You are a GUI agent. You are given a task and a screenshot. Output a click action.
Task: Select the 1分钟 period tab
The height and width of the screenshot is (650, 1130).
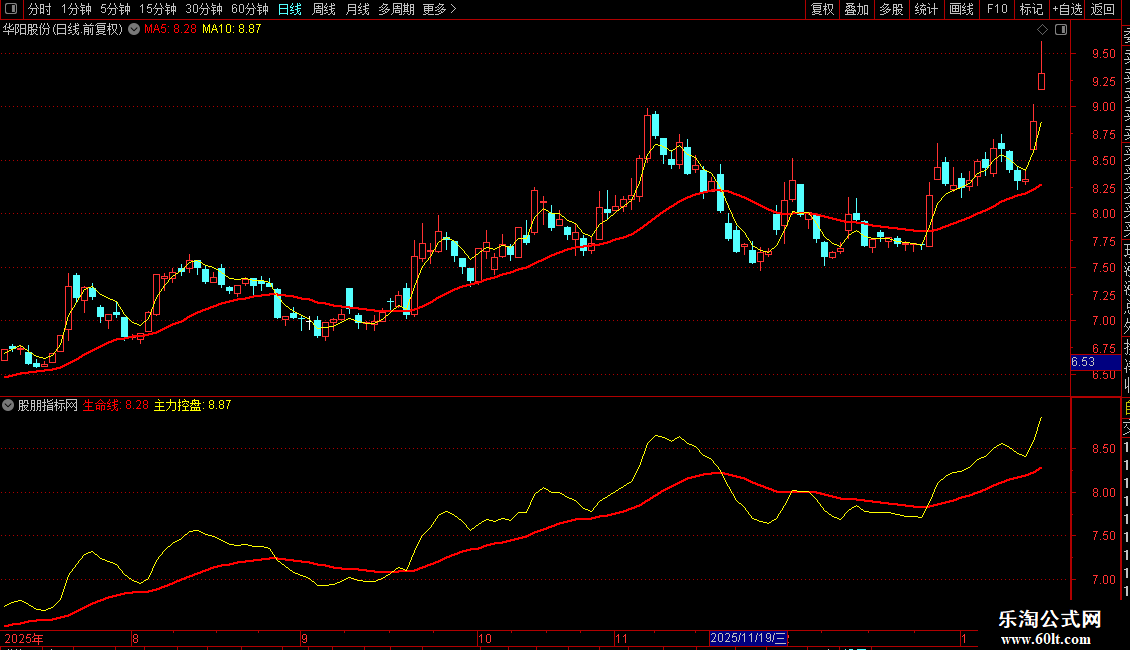coord(76,9)
